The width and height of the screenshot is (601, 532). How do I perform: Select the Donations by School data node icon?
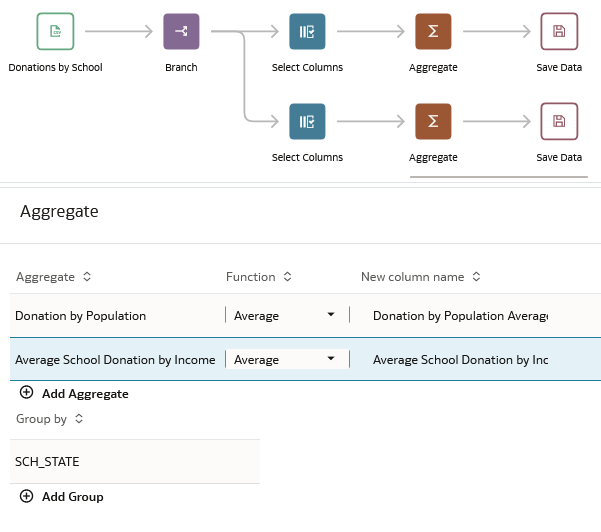pos(56,32)
